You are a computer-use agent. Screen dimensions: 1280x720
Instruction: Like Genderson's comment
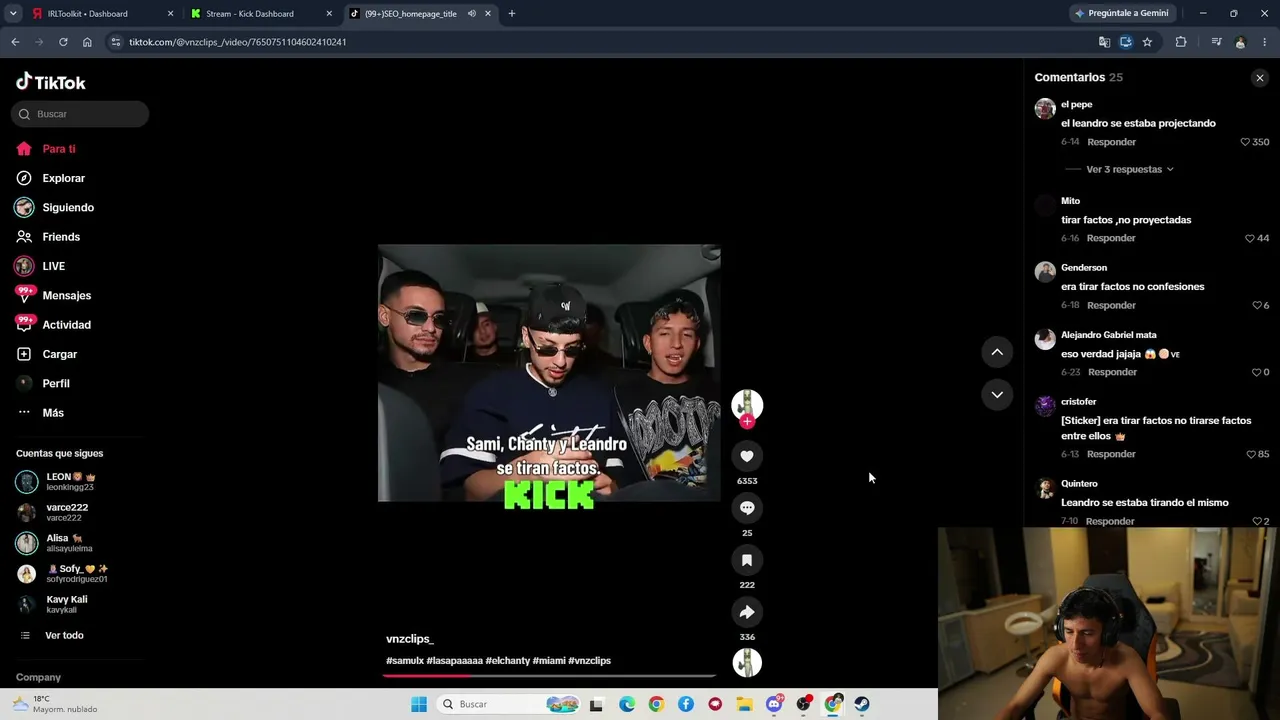pyautogui.click(x=1257, y=305)
